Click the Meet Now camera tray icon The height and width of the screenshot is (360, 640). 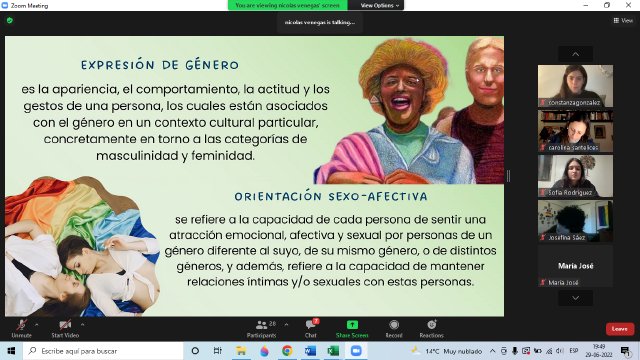pyautogui.click(x=504, y=351)
